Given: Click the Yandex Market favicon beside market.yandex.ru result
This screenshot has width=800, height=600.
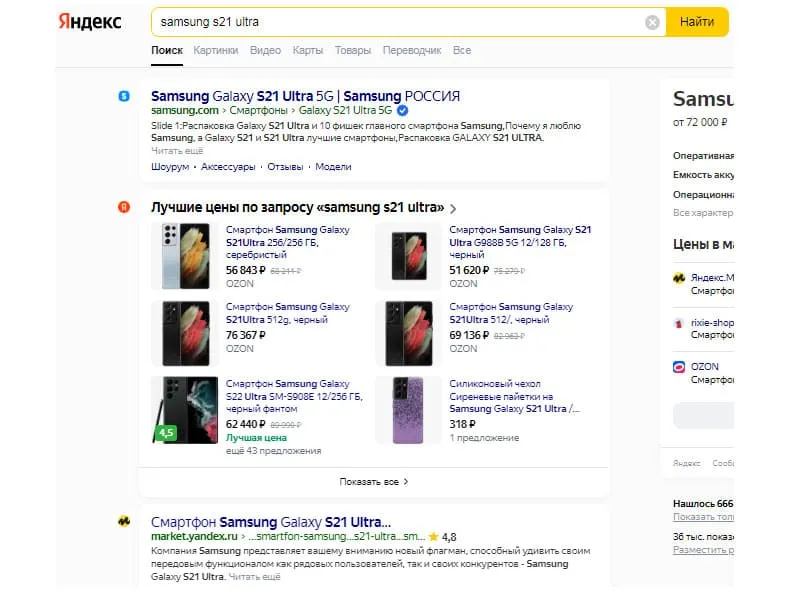Looking at the screenshot, I should pos(124,522).
